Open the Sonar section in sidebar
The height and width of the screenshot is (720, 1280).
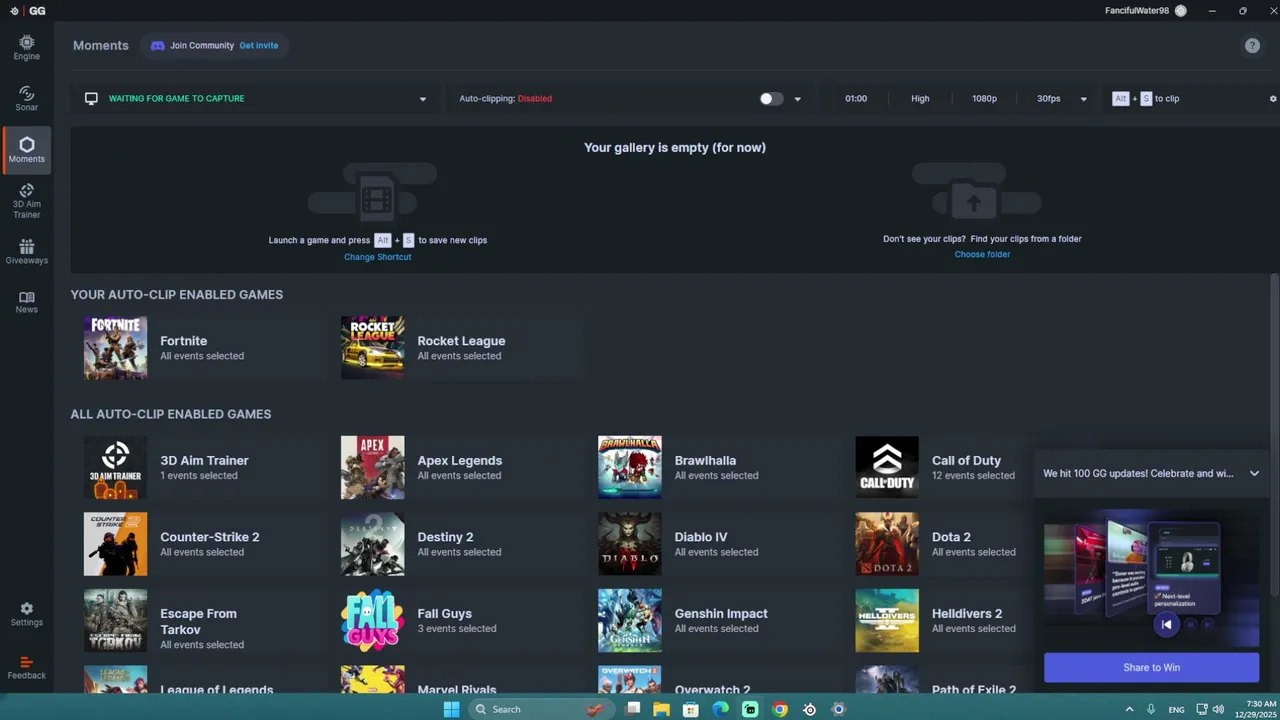26,98
